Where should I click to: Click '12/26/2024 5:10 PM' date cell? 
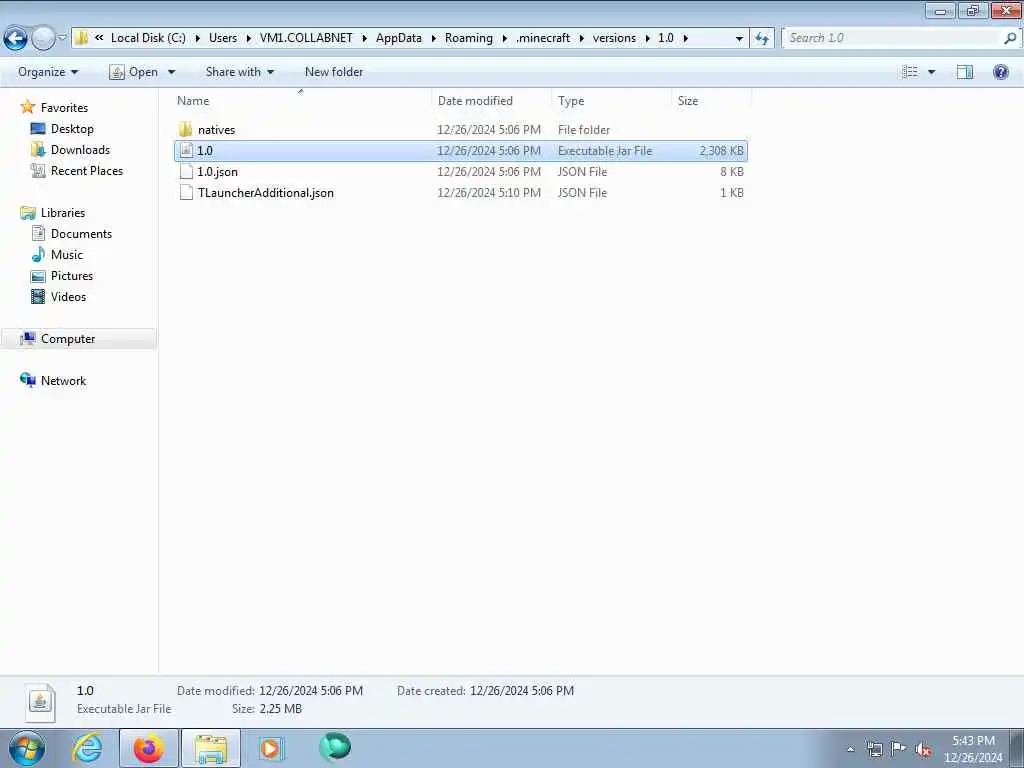coord(488,193)
